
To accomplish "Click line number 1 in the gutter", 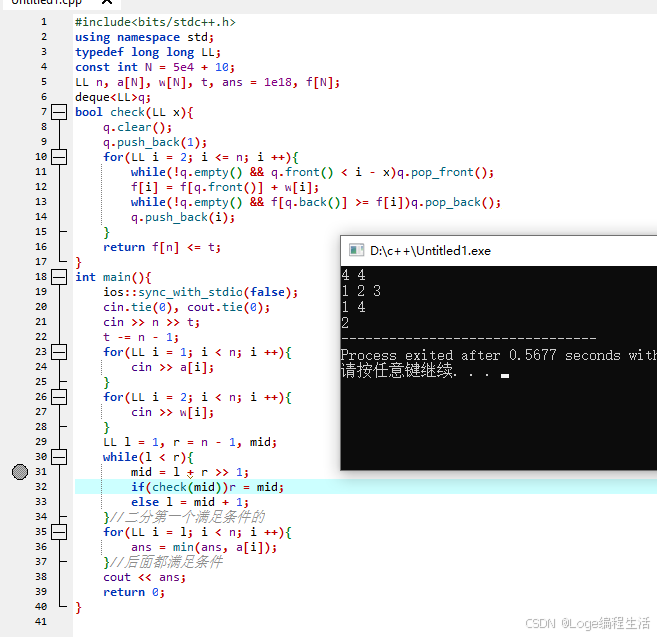I will tap(44, 22).
